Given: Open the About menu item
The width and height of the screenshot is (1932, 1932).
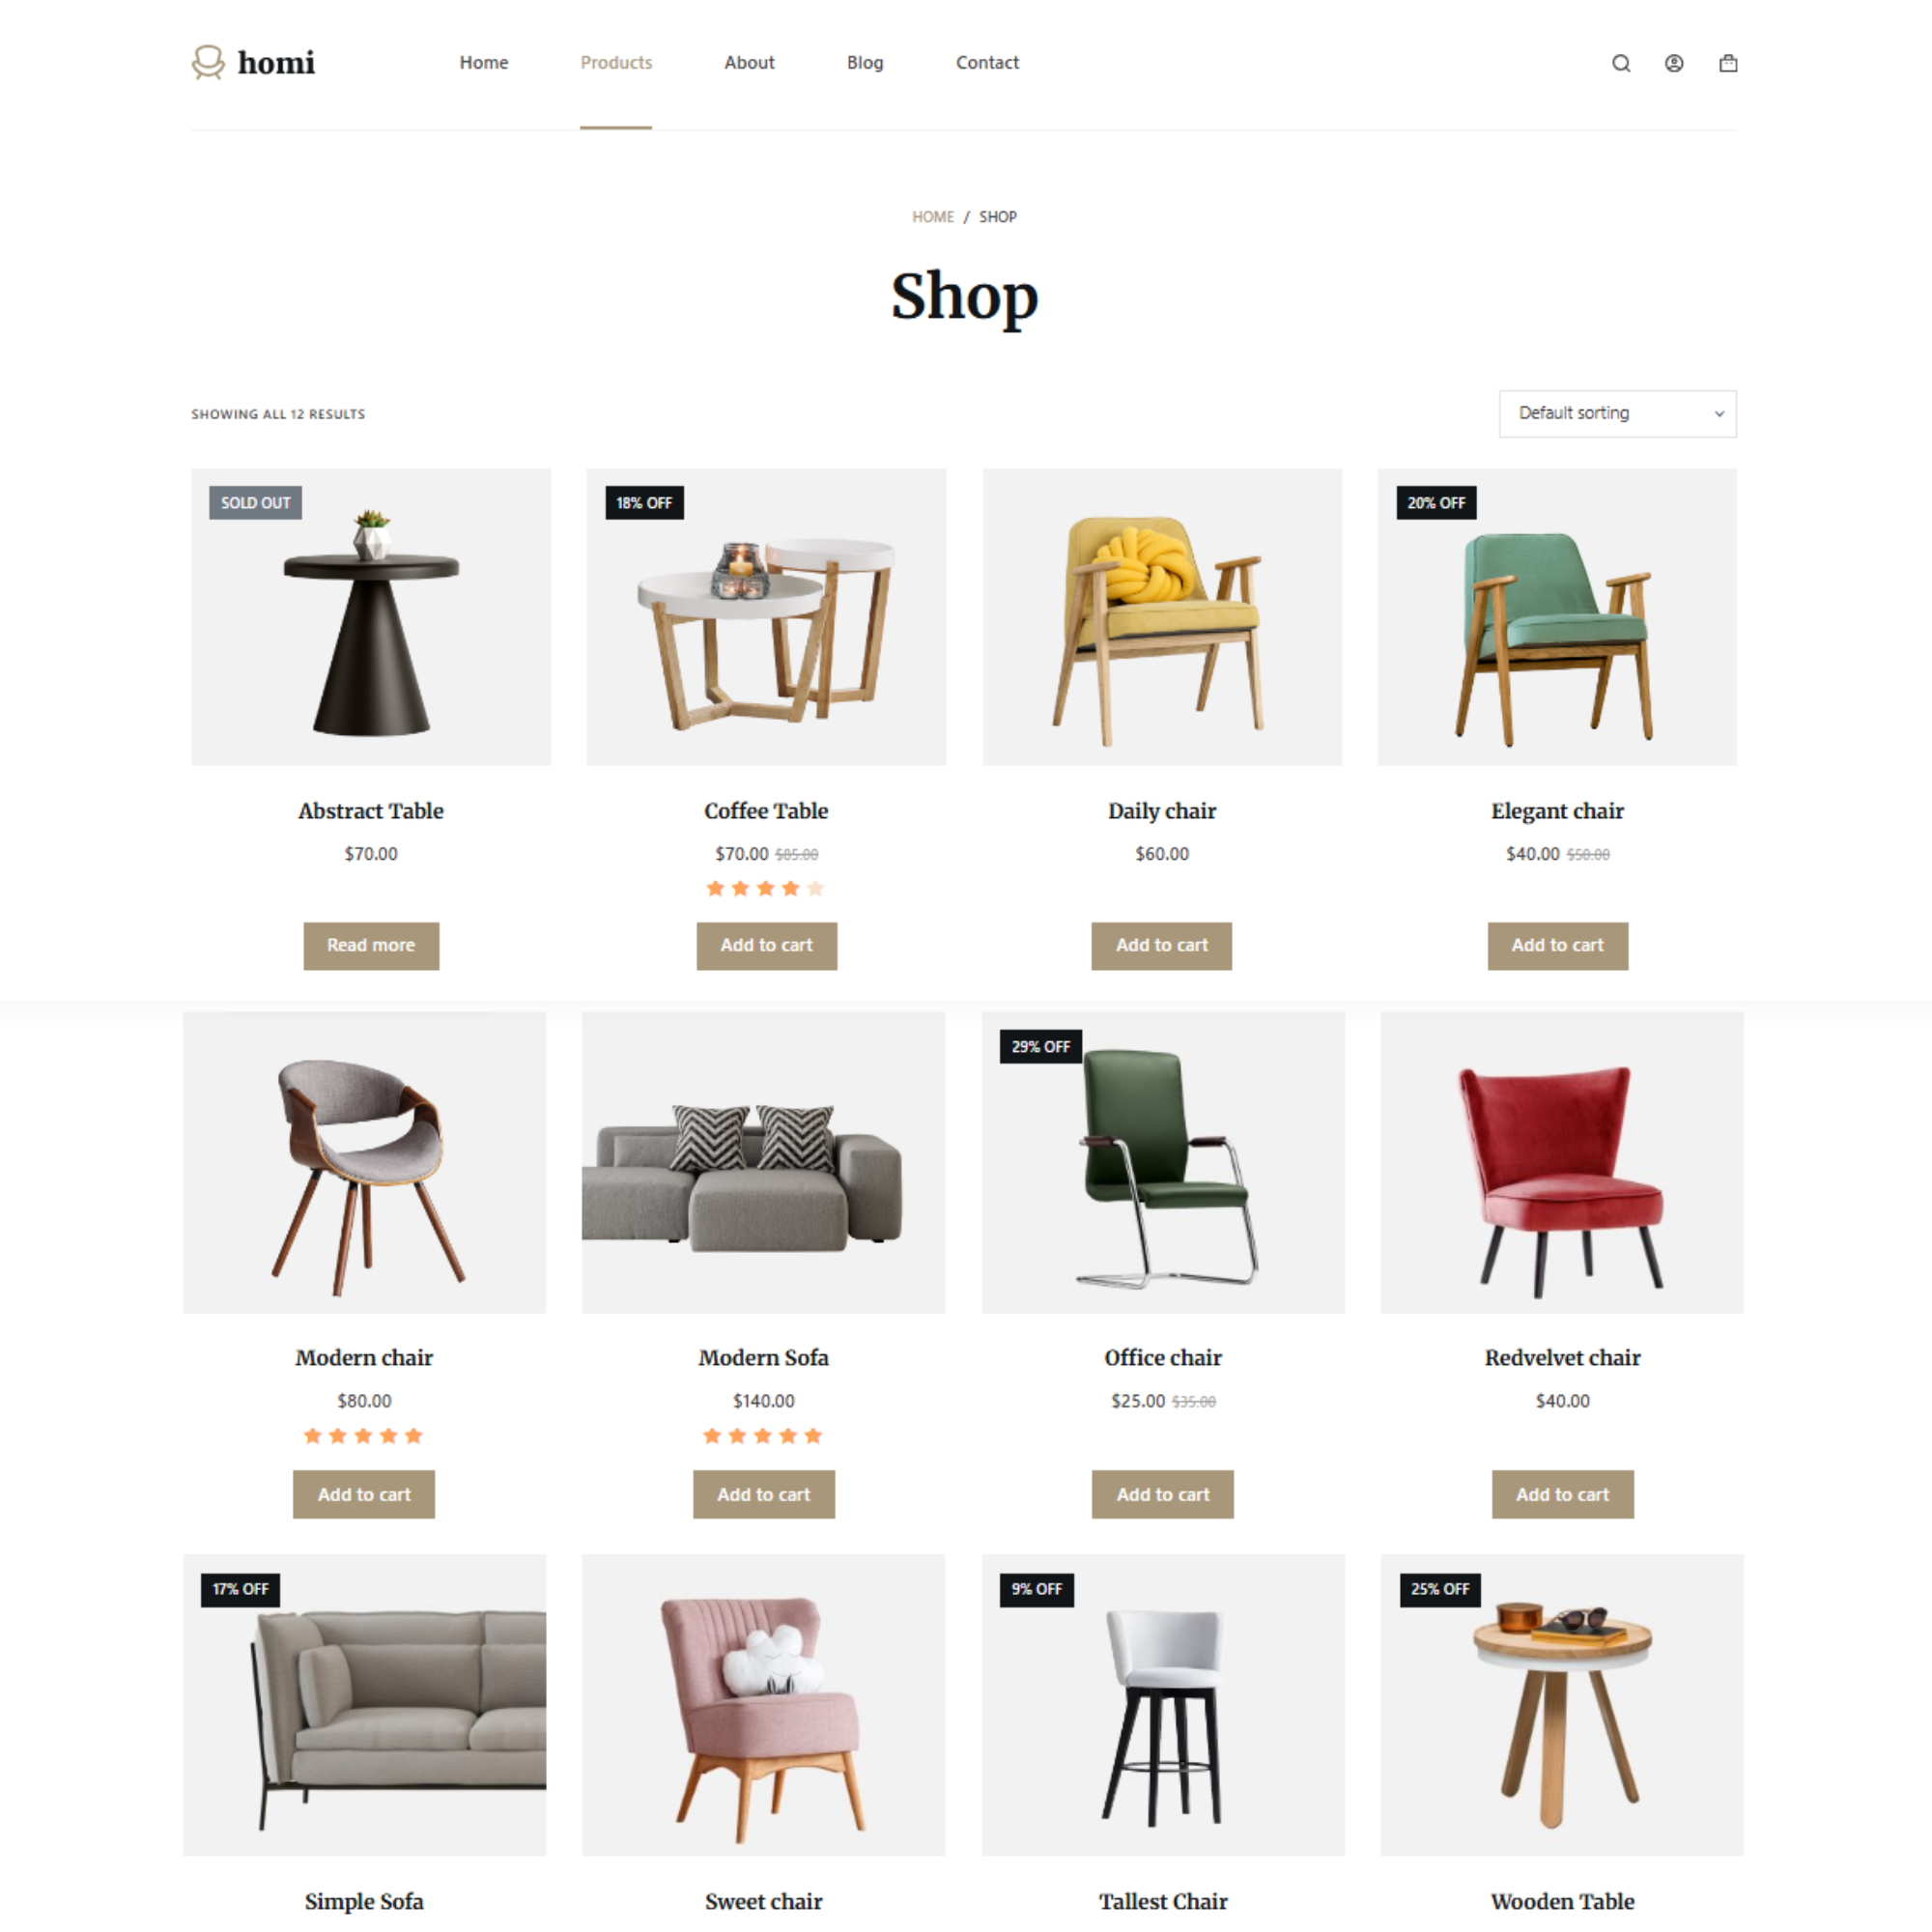Looking at the screenshot, I should (x=749, y=62).
